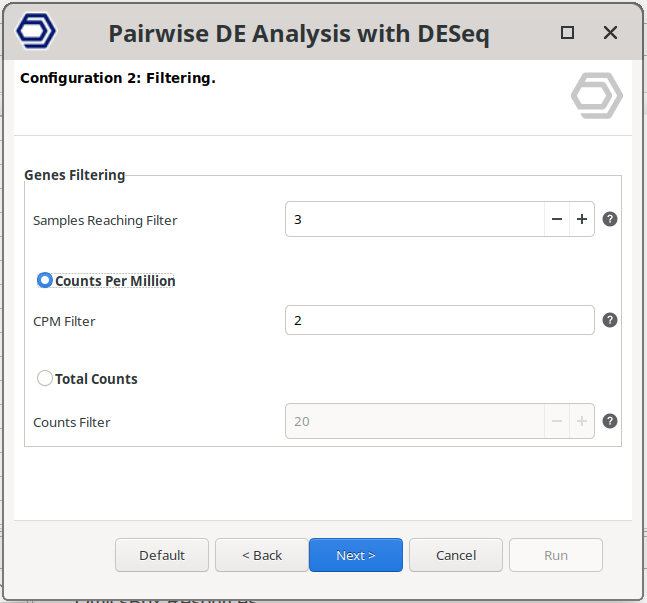
Task: Proceed with the Next button
Action: [x=356, y=555]
